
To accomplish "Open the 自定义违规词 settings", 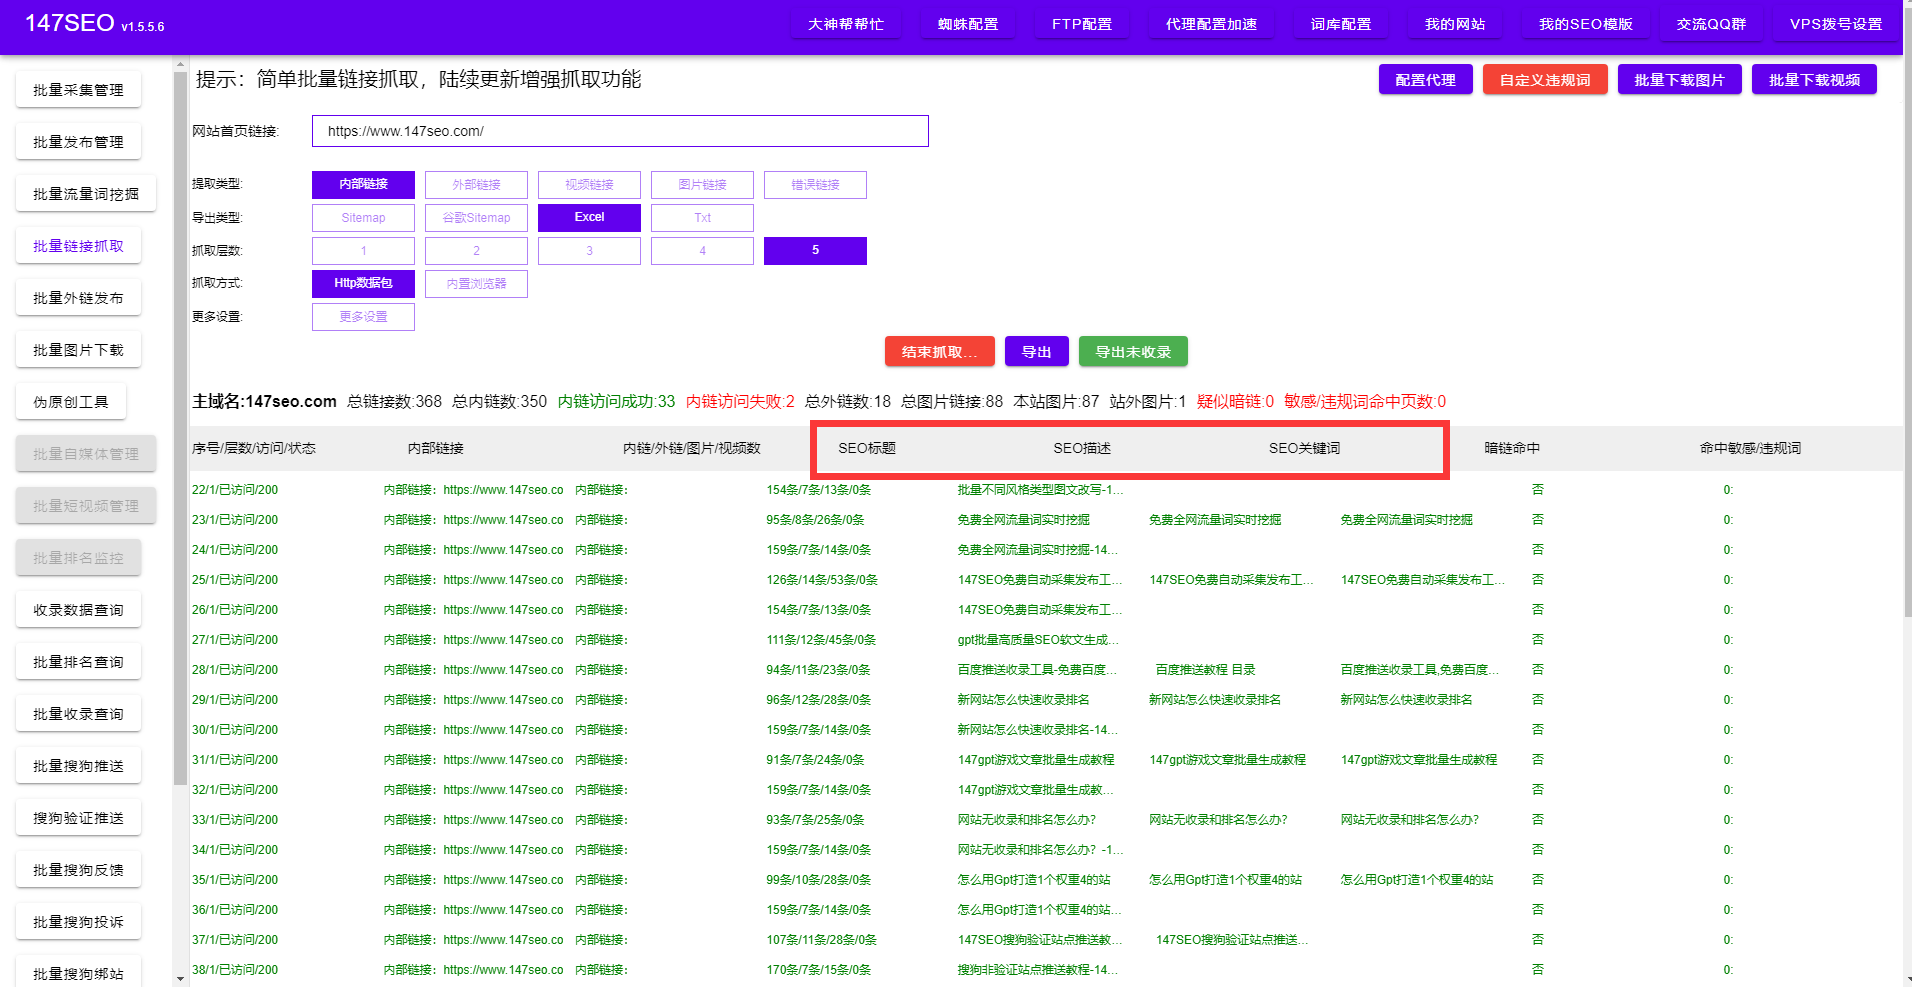I will (1544, 80).
